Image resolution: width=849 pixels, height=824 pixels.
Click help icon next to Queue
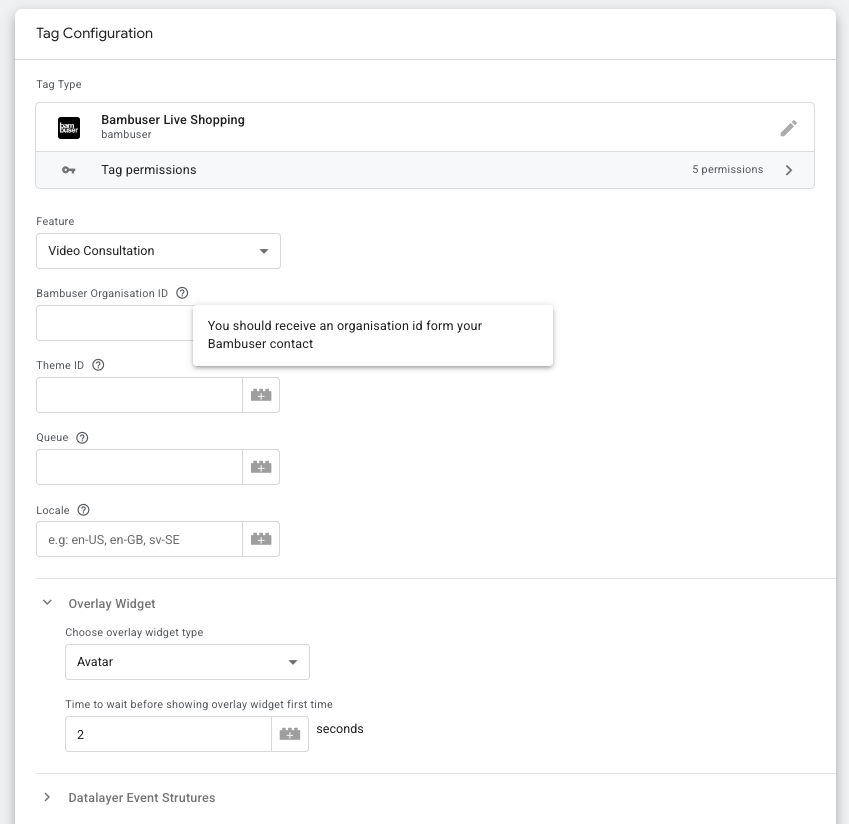[x=82, y=437]
